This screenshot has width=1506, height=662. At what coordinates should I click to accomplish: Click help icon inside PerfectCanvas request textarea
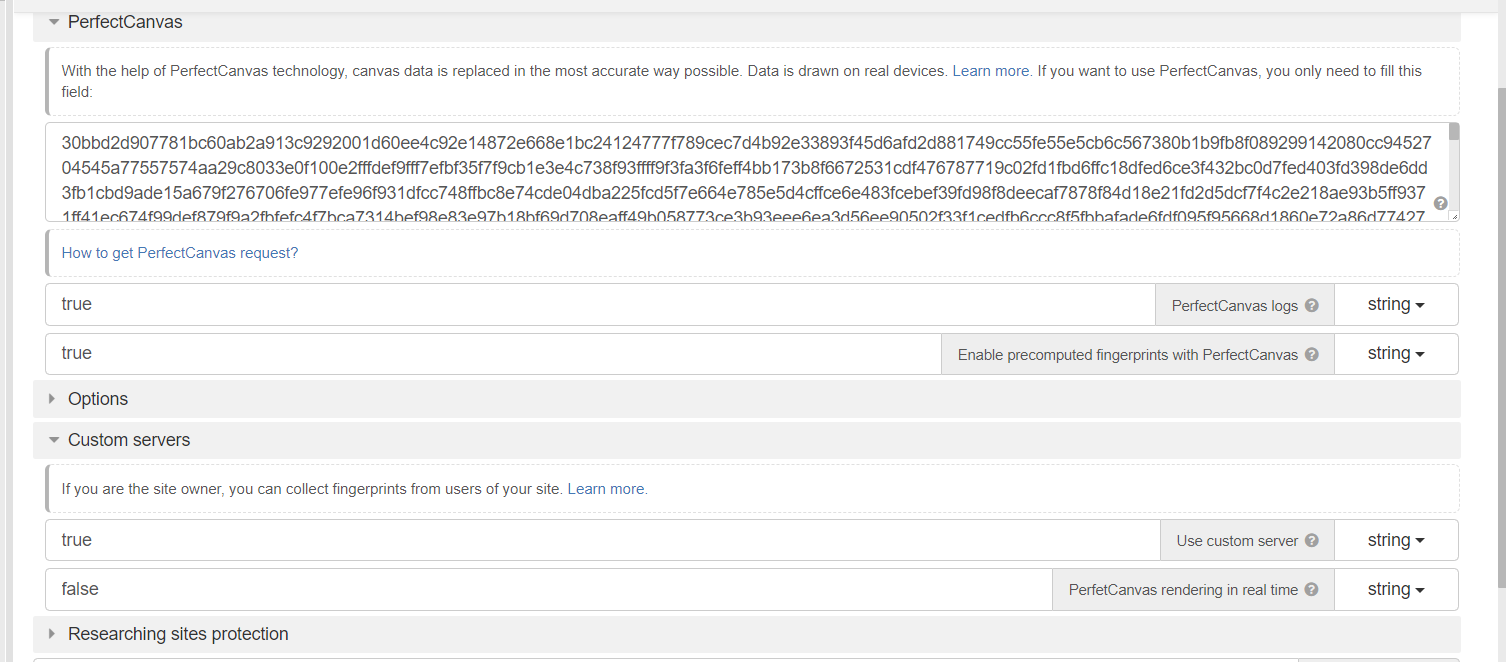click(x=1440, y=203)
